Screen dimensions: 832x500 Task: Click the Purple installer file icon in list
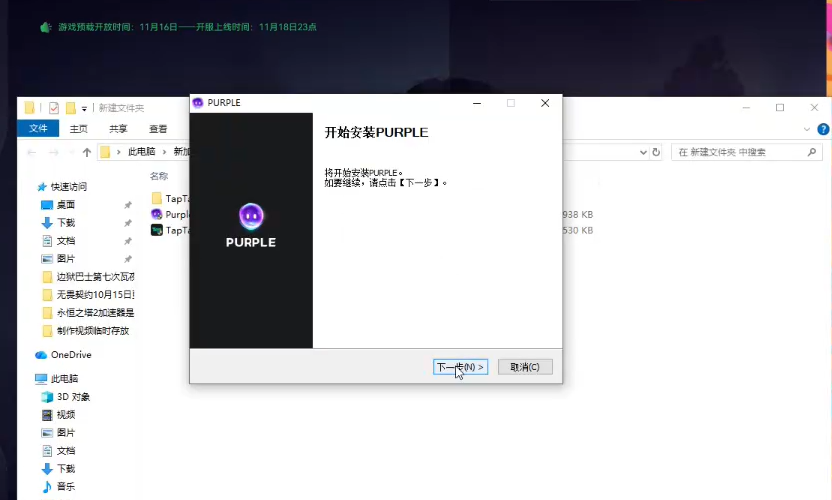click(156, 214)
